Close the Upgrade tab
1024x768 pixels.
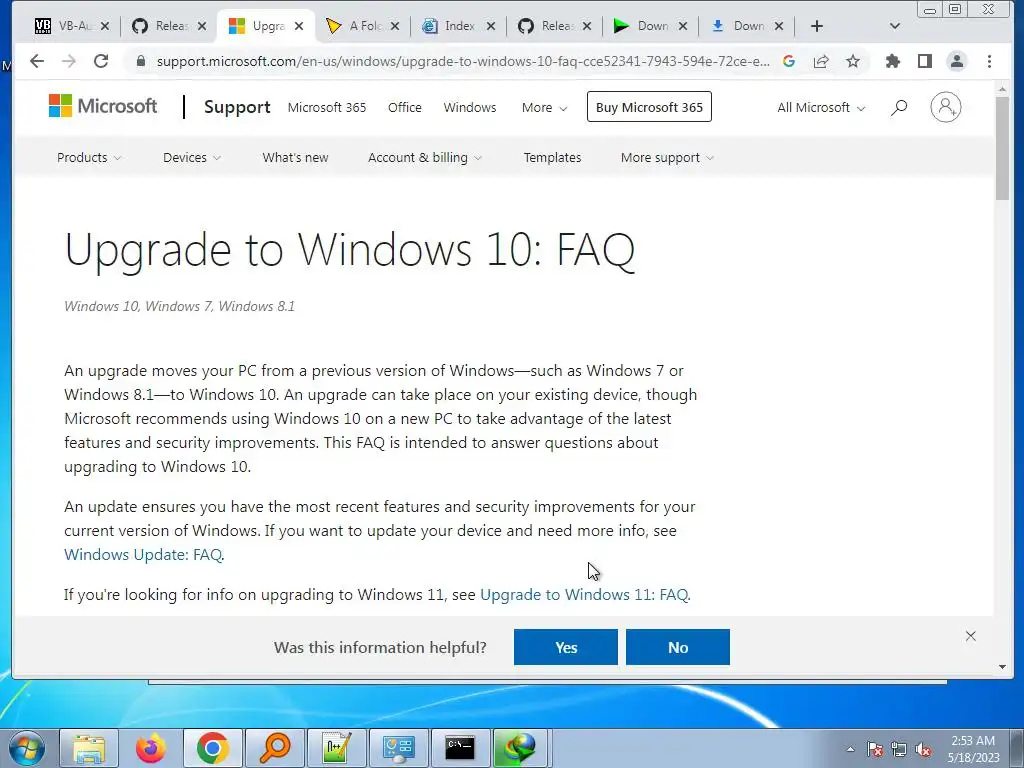click(298, 26)
